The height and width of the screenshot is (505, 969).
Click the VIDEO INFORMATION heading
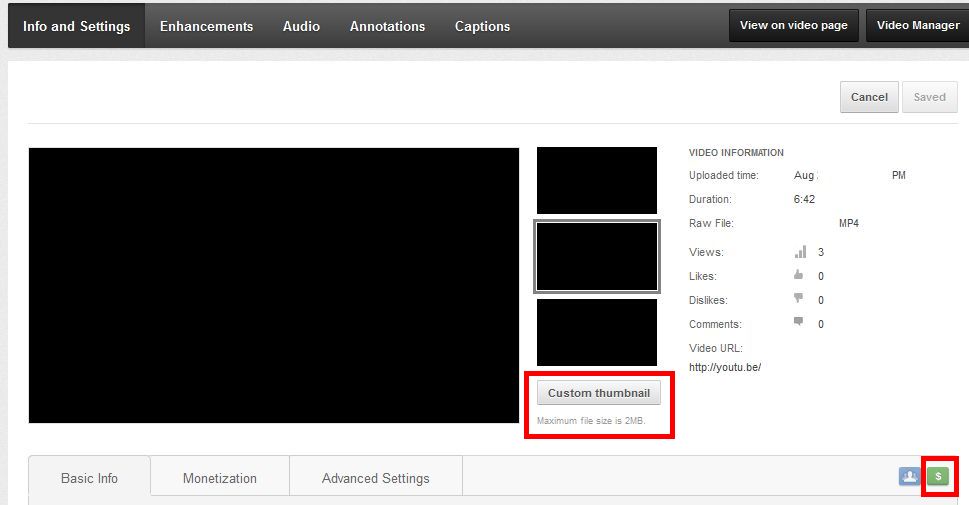(736, 153)
